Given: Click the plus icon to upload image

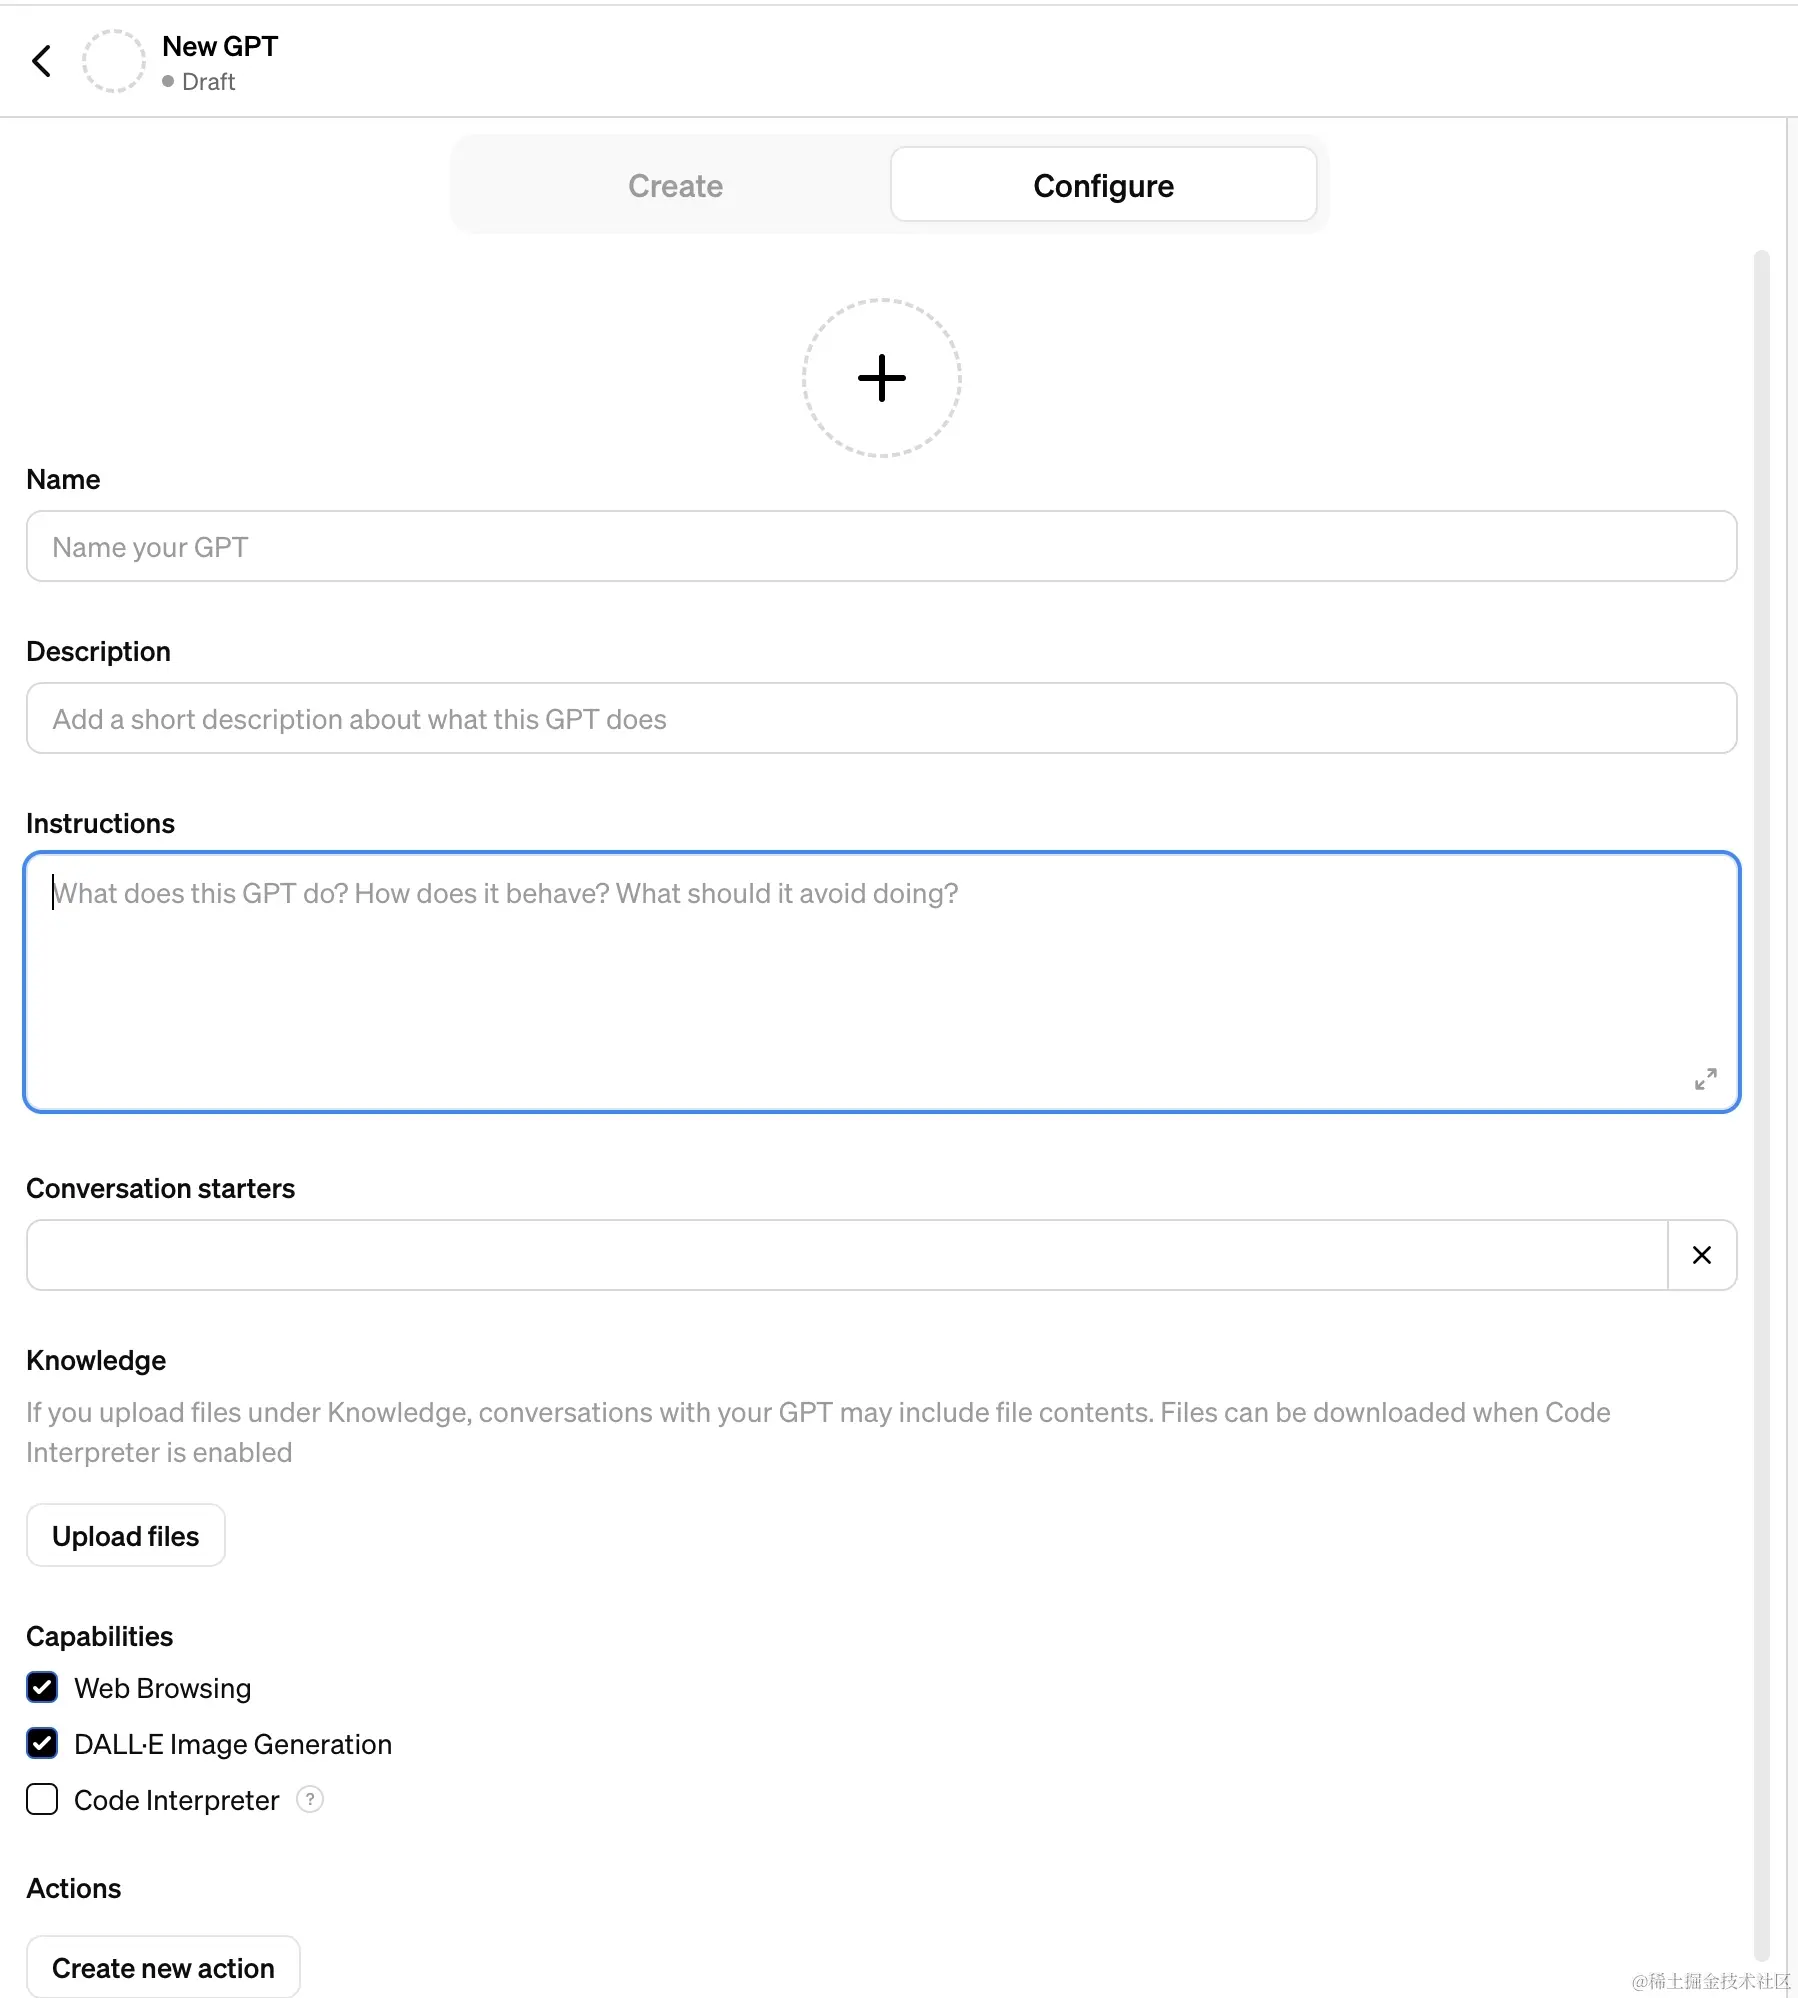Looking at the screenshot, I should tap(881, 378).
